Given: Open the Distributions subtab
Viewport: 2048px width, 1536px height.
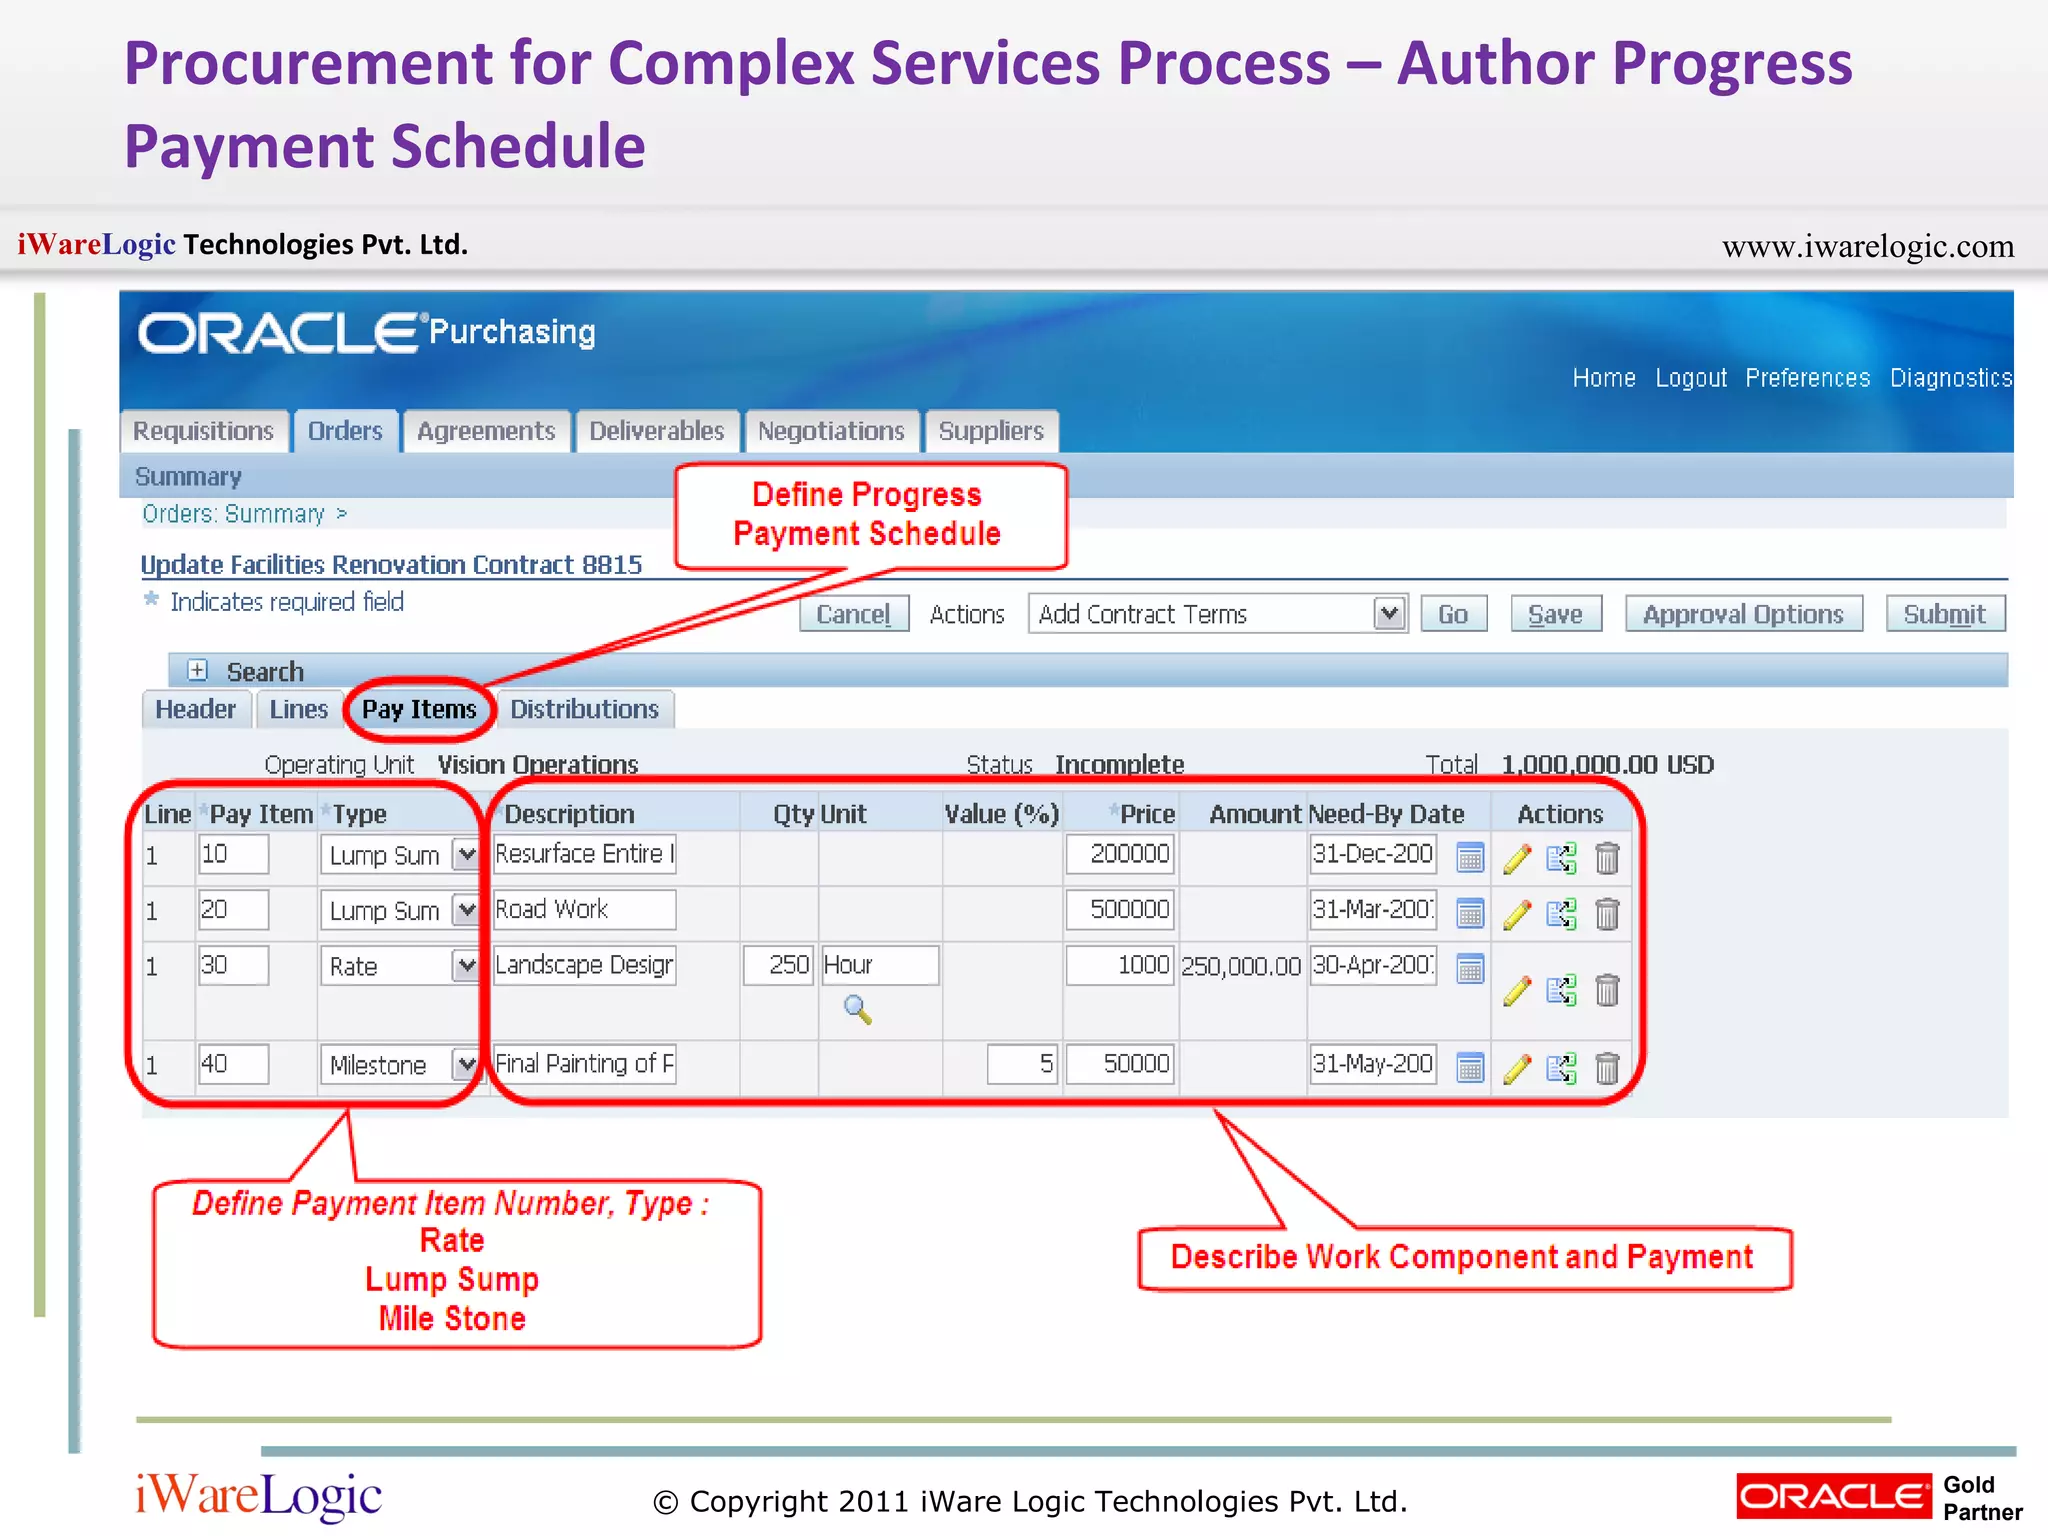Looking at the screenshot, I should tap(585, 709).
